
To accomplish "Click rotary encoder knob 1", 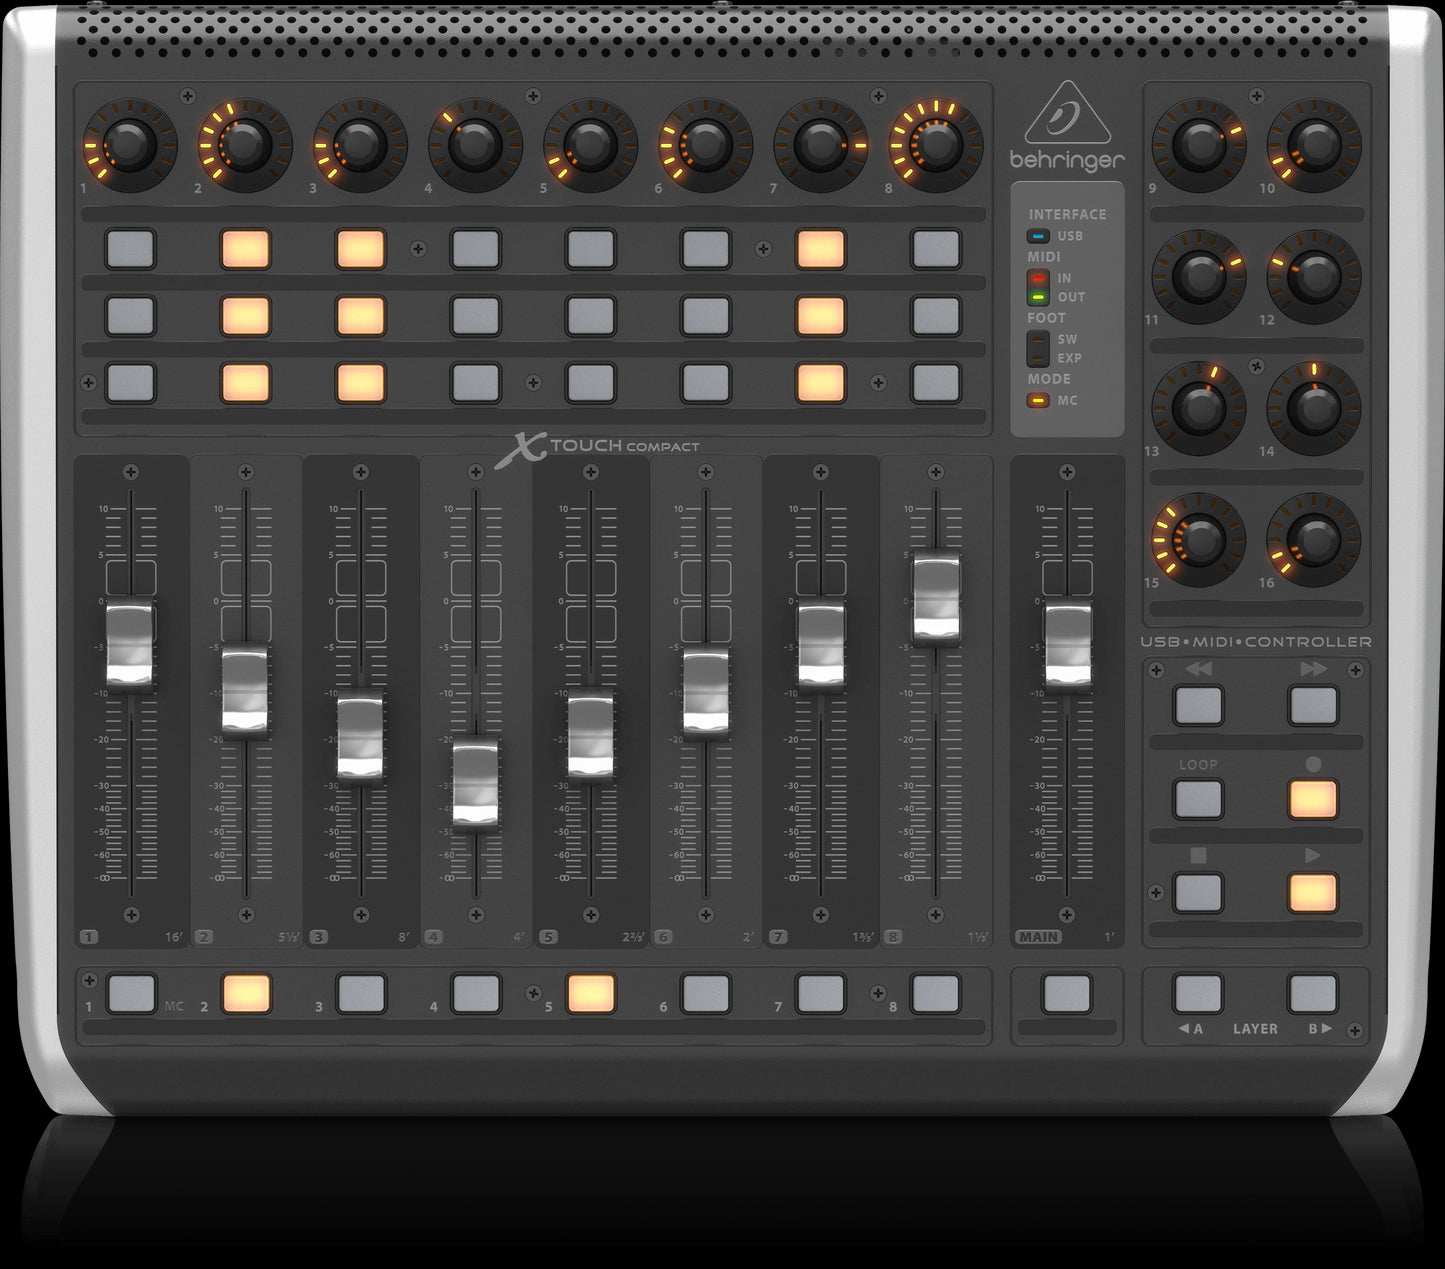I will pyautogui.click(x=130, y=146).
